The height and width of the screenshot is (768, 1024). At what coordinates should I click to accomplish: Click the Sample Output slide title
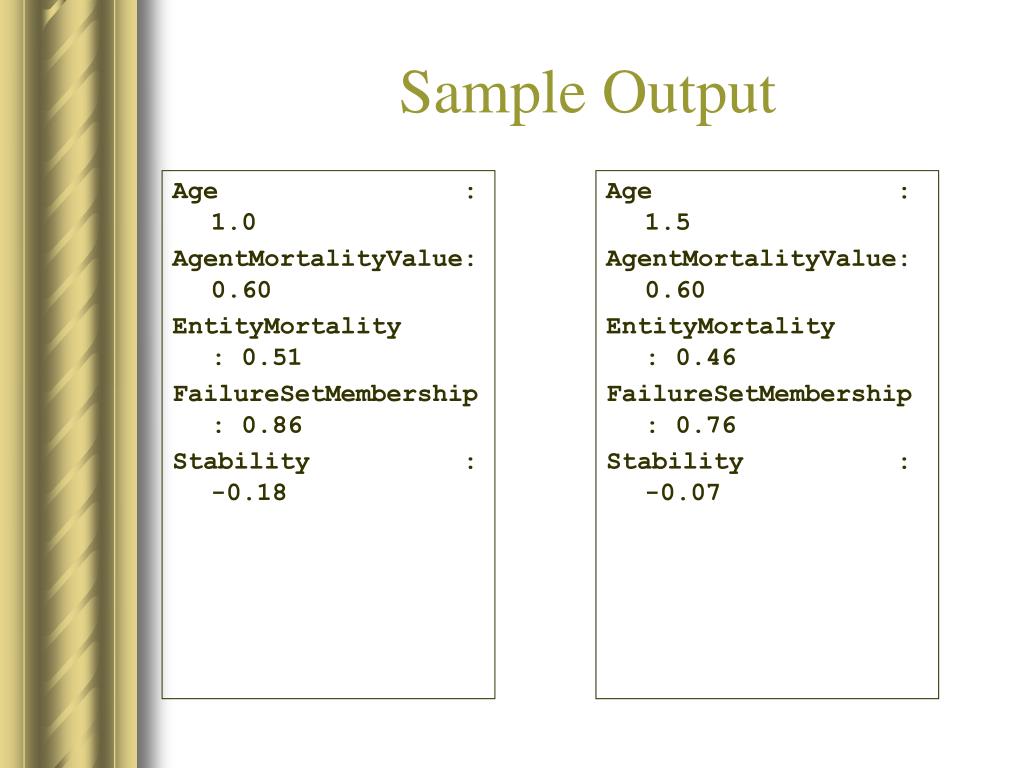click(x=587, y=93)
